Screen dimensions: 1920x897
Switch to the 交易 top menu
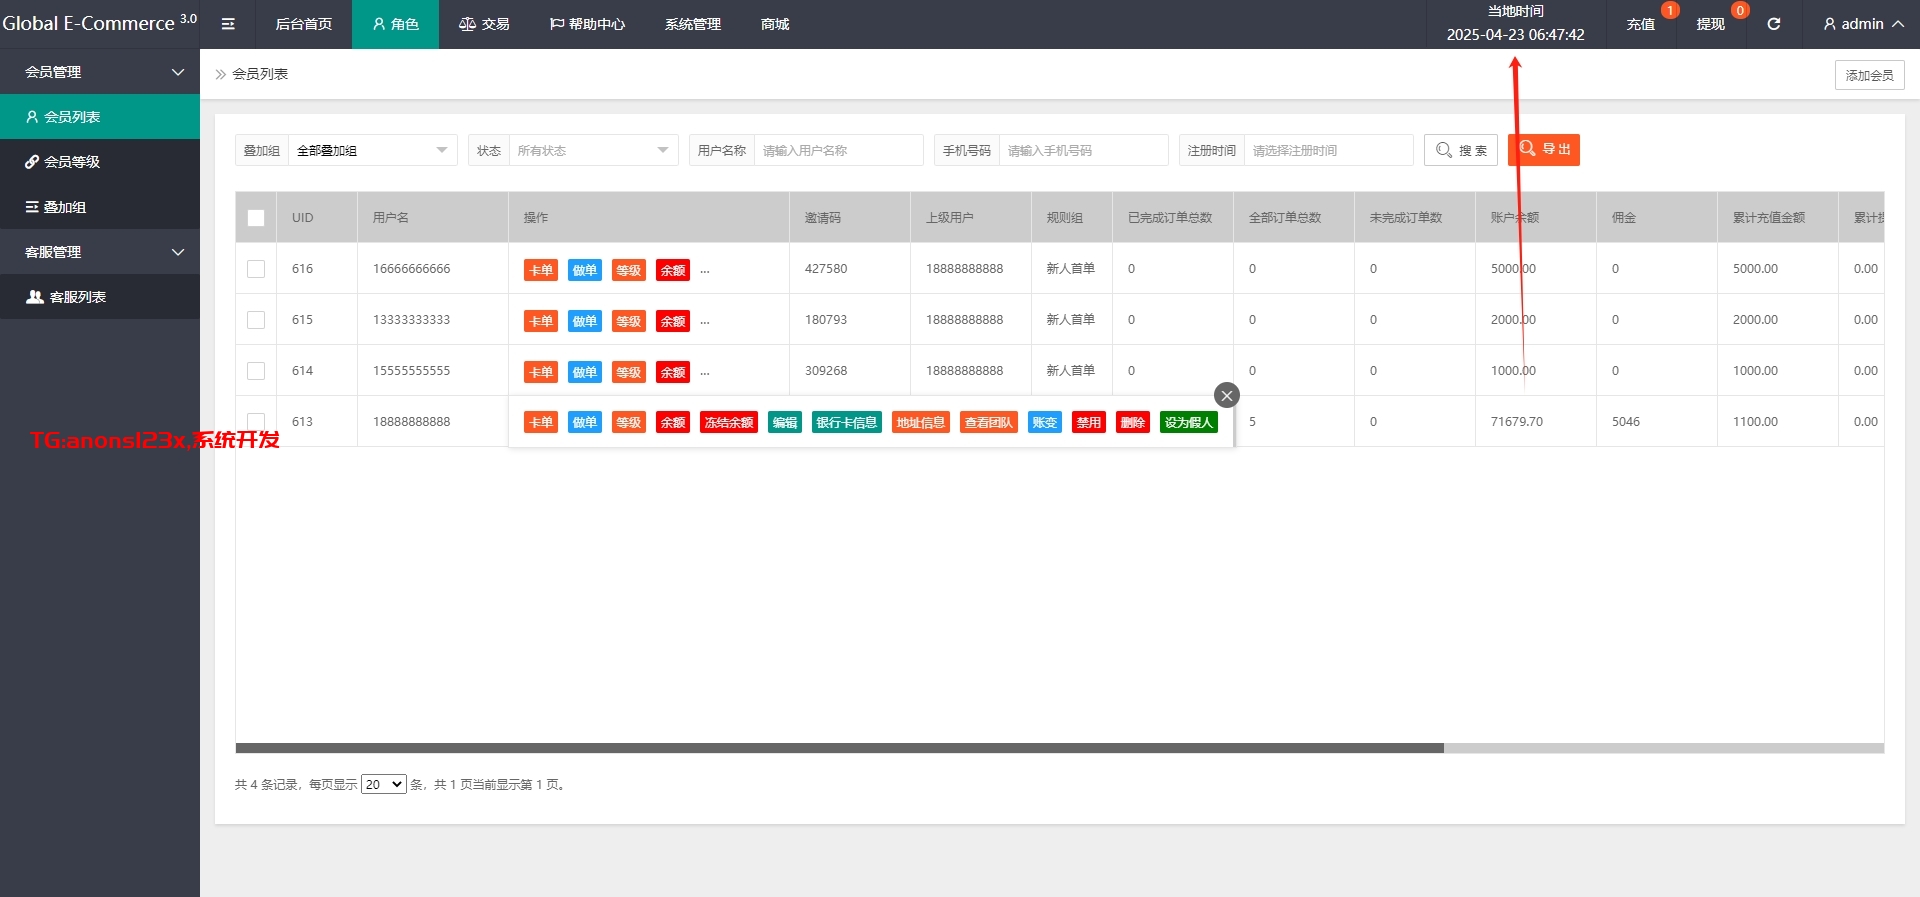point(484,24)
